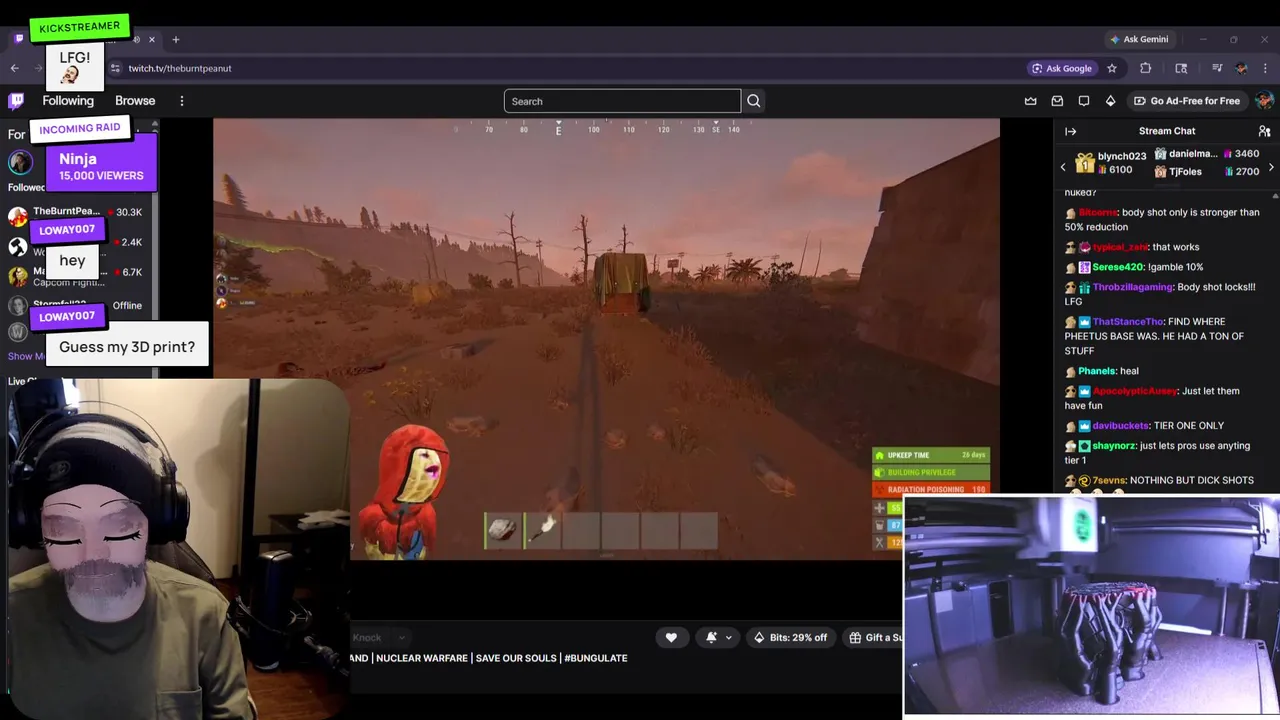Viewport: 1280px width, 720px height.
Task: Click the Bits: 29% off button
Action: [x=791, y=637]
